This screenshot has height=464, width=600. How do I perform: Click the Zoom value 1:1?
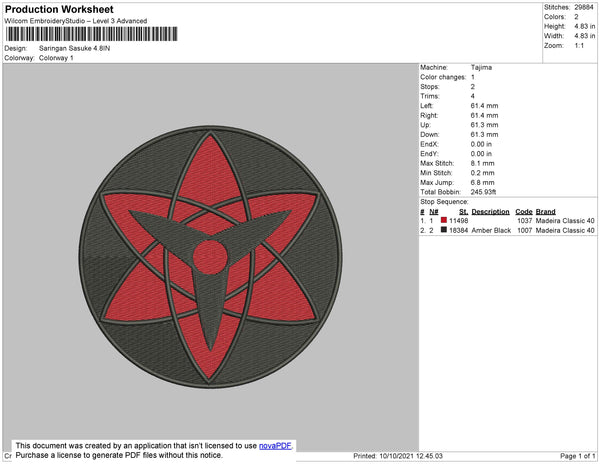[579, 46]
